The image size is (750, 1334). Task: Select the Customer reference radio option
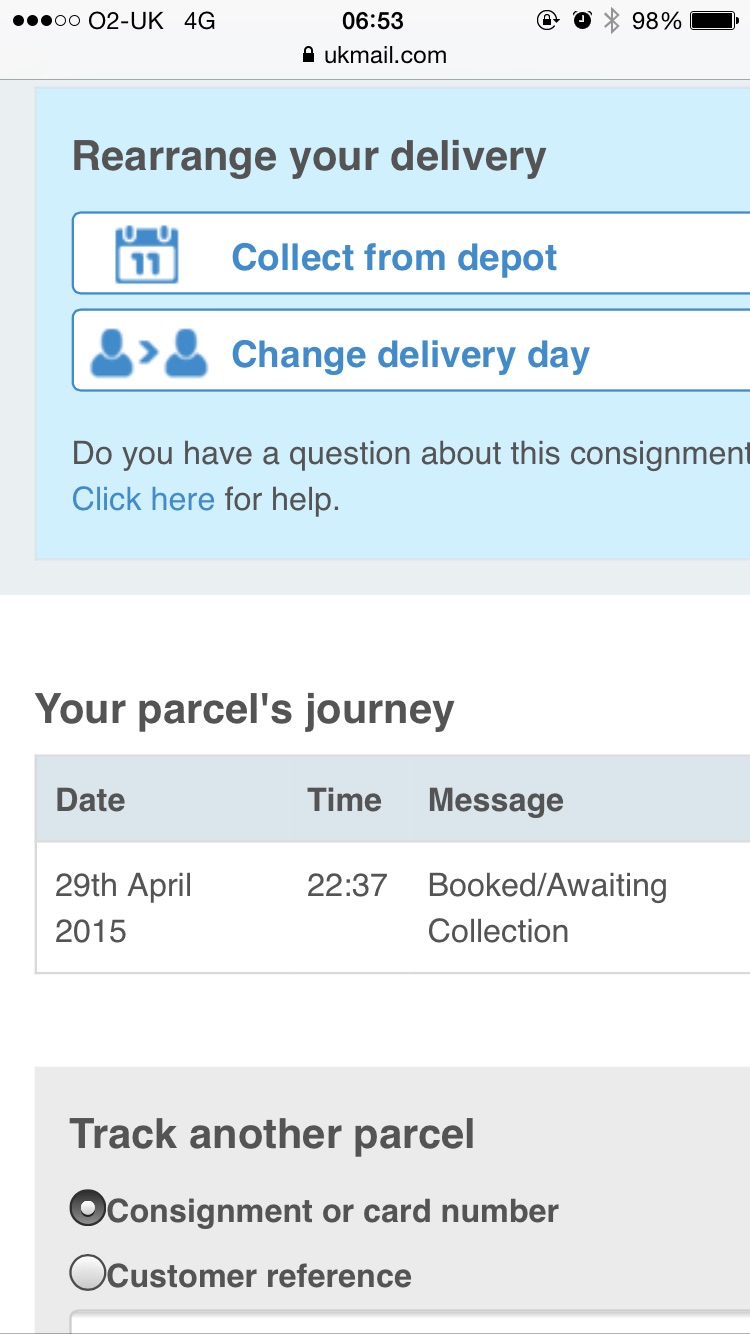88,1273
